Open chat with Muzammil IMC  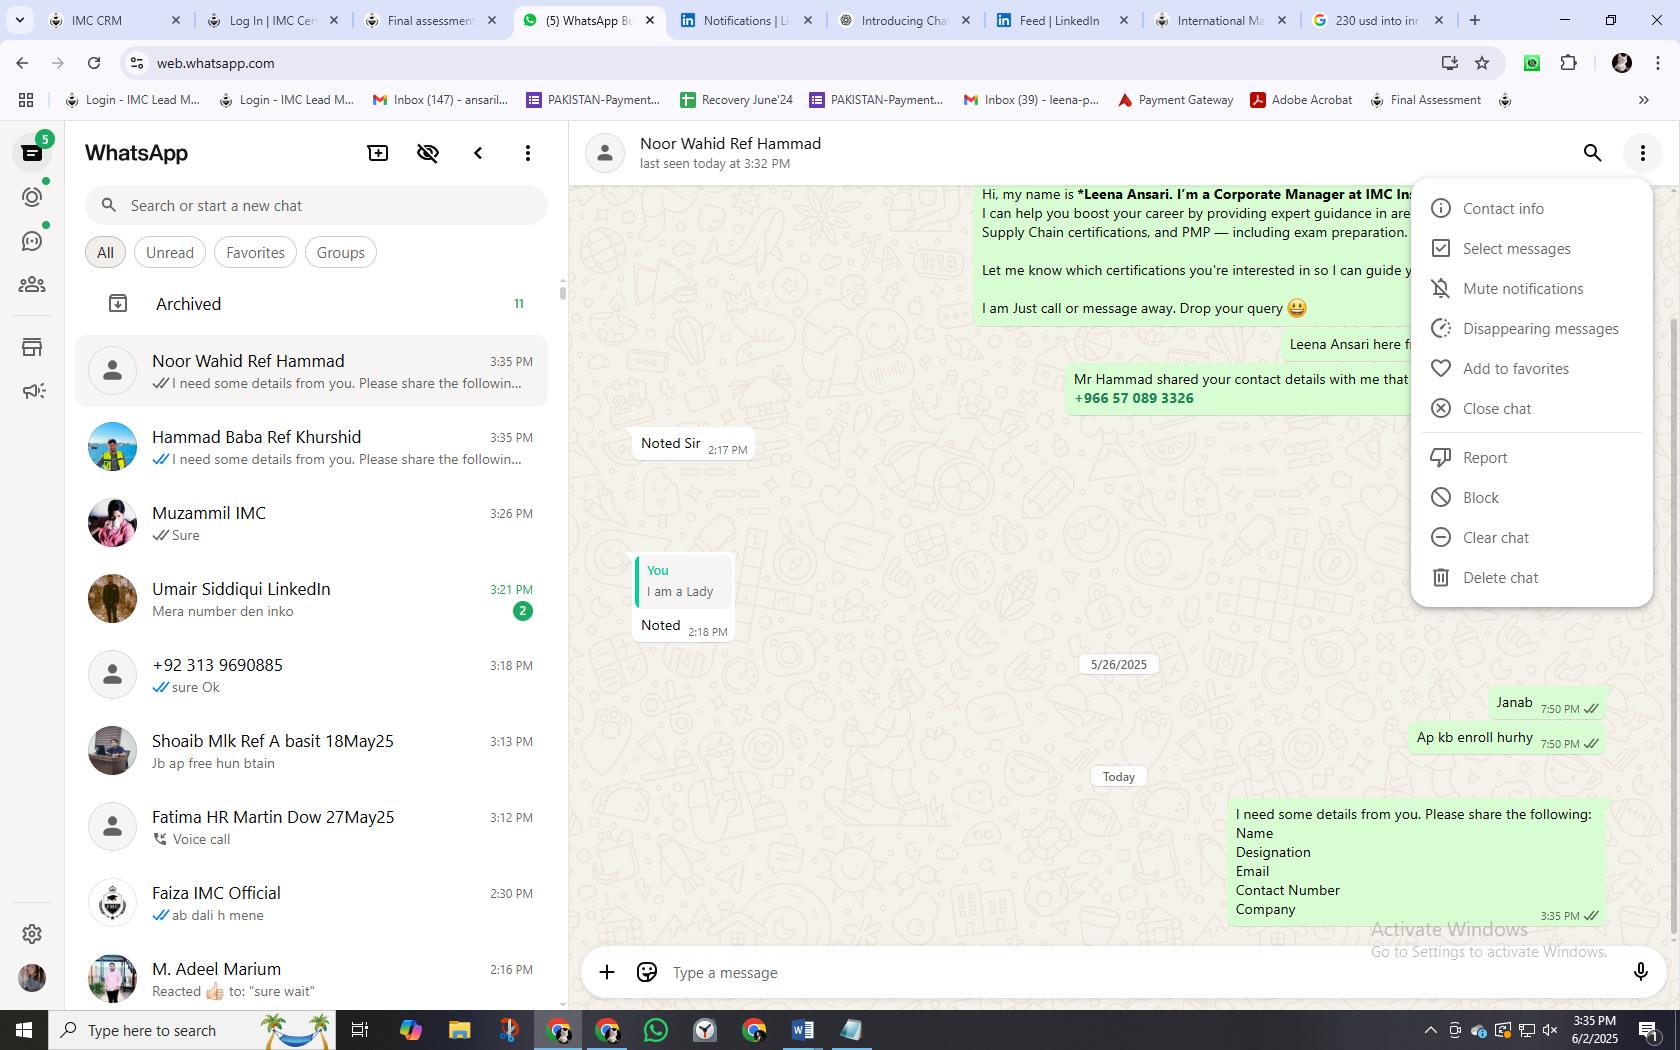(311, 523)
